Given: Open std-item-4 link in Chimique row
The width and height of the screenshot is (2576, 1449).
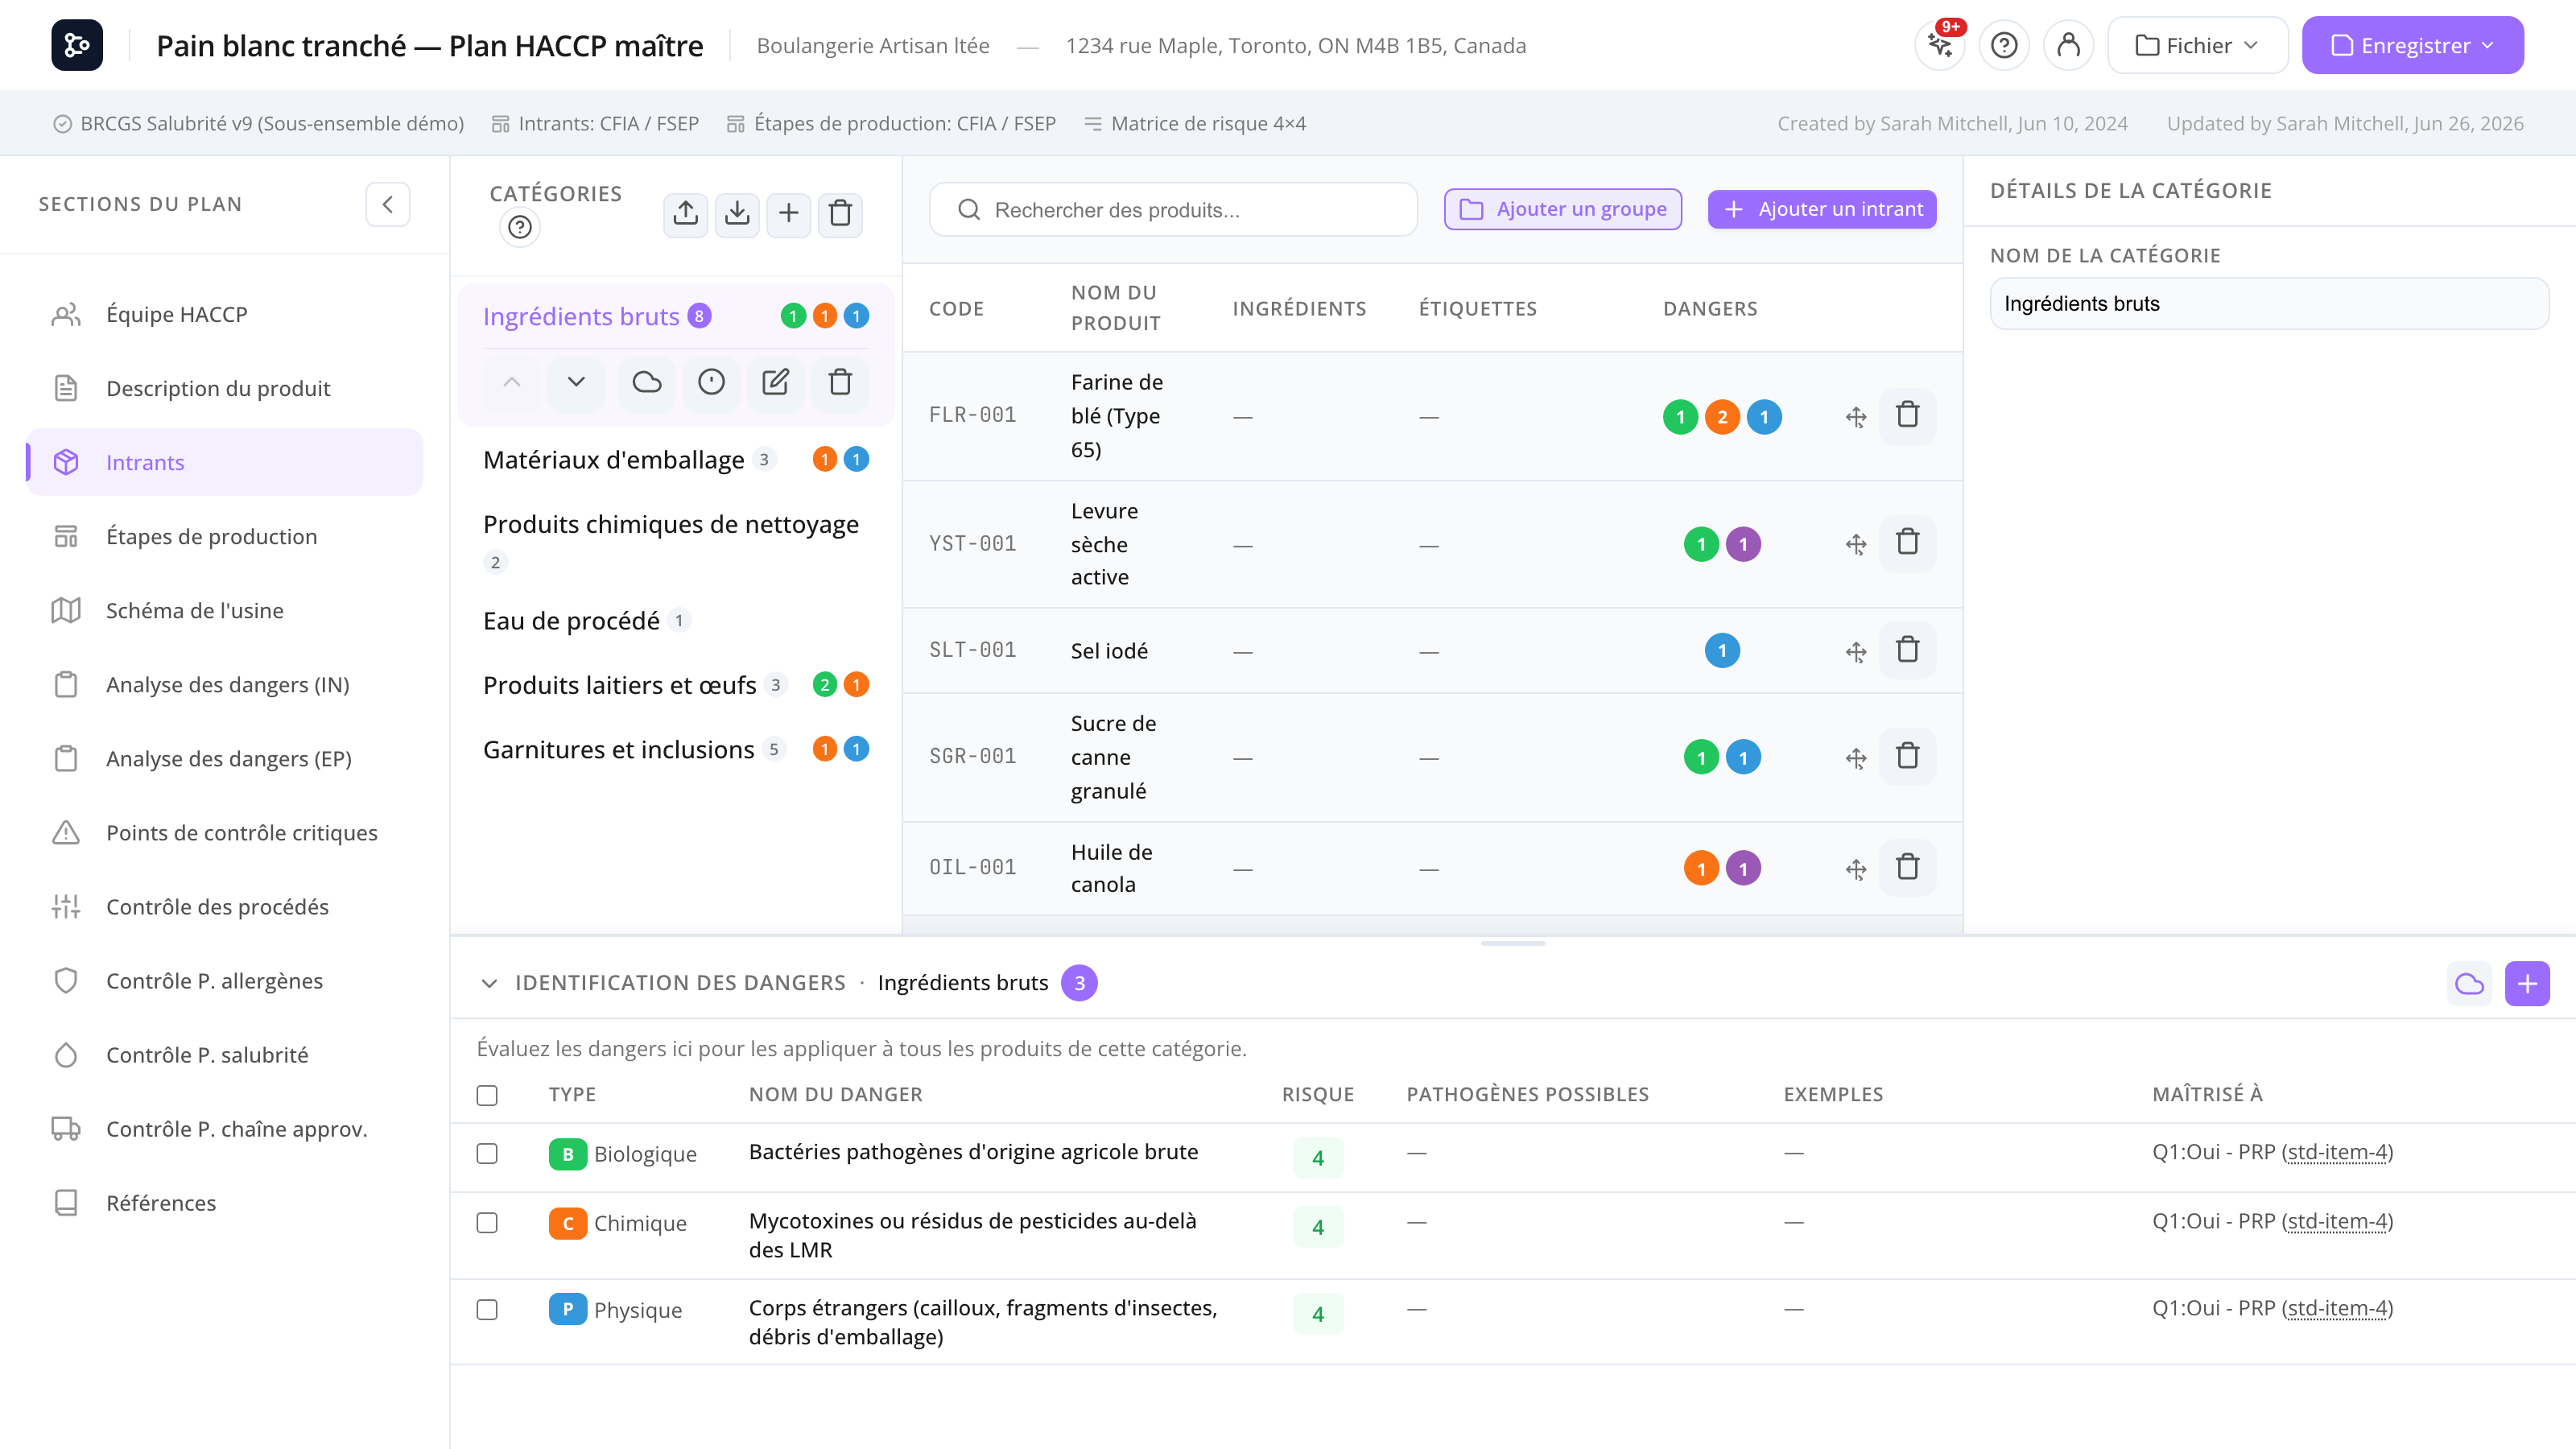Looking at the screenshot, I should pyautogui.click(x=2337, y=1221).
